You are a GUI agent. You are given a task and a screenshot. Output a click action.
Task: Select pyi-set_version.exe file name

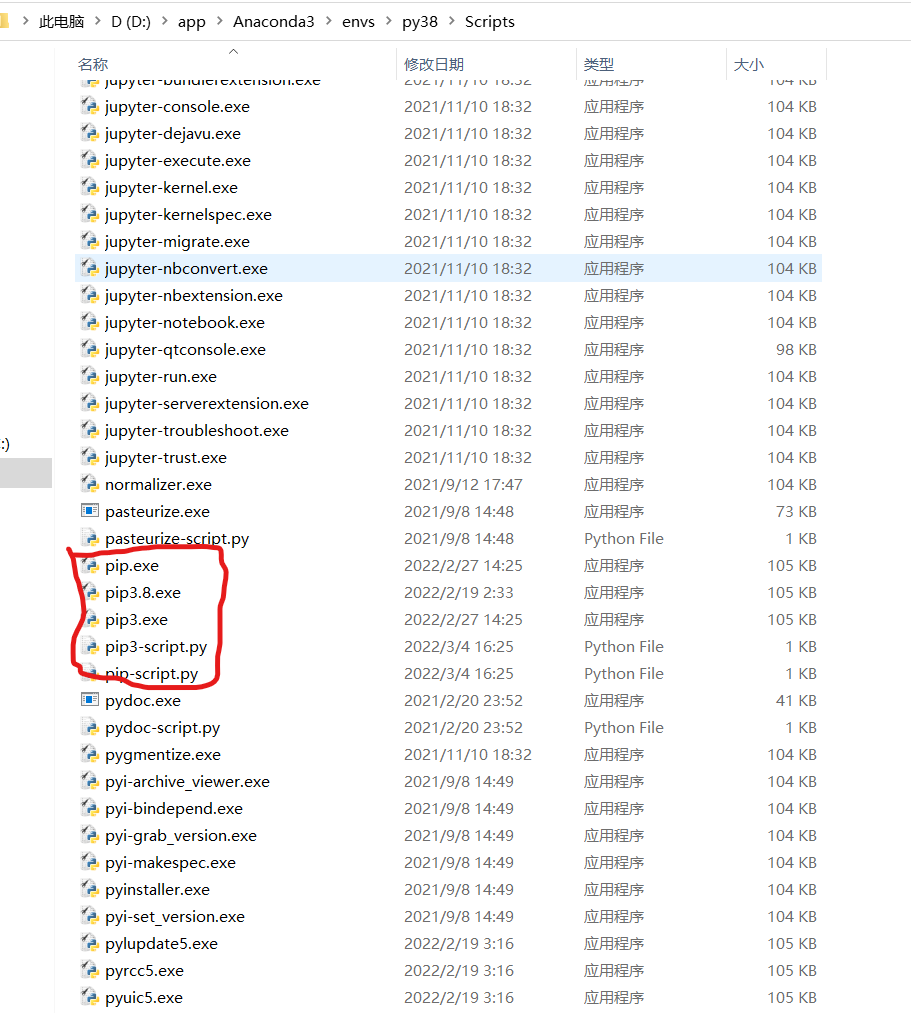[x=175, y=917]
